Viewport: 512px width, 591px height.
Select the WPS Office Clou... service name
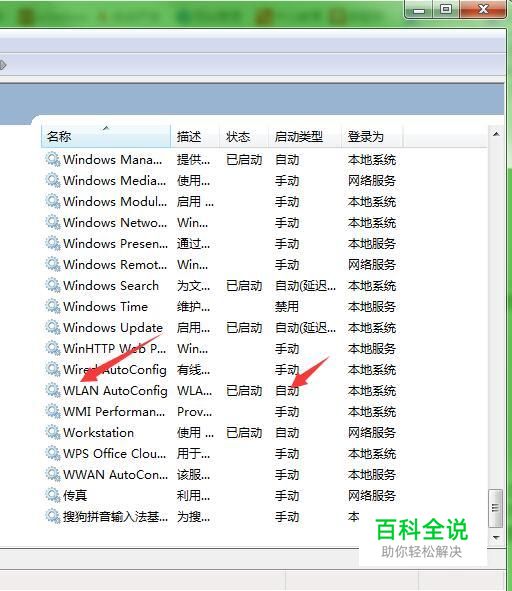tap(115, 454)
